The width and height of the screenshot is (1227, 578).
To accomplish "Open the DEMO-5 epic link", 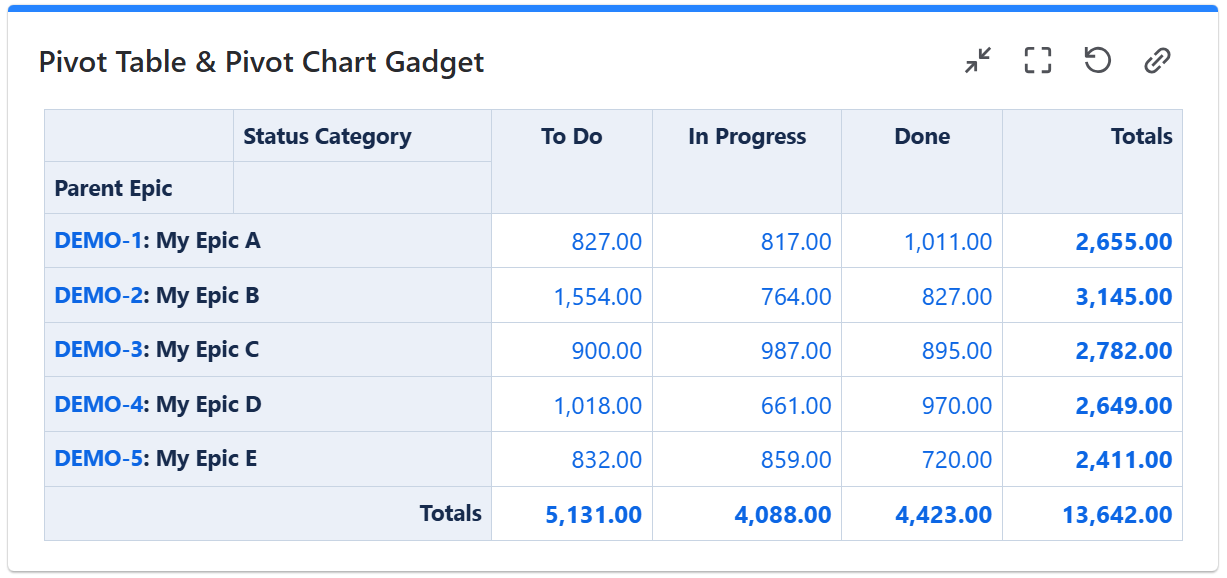I will click(99, 459).
